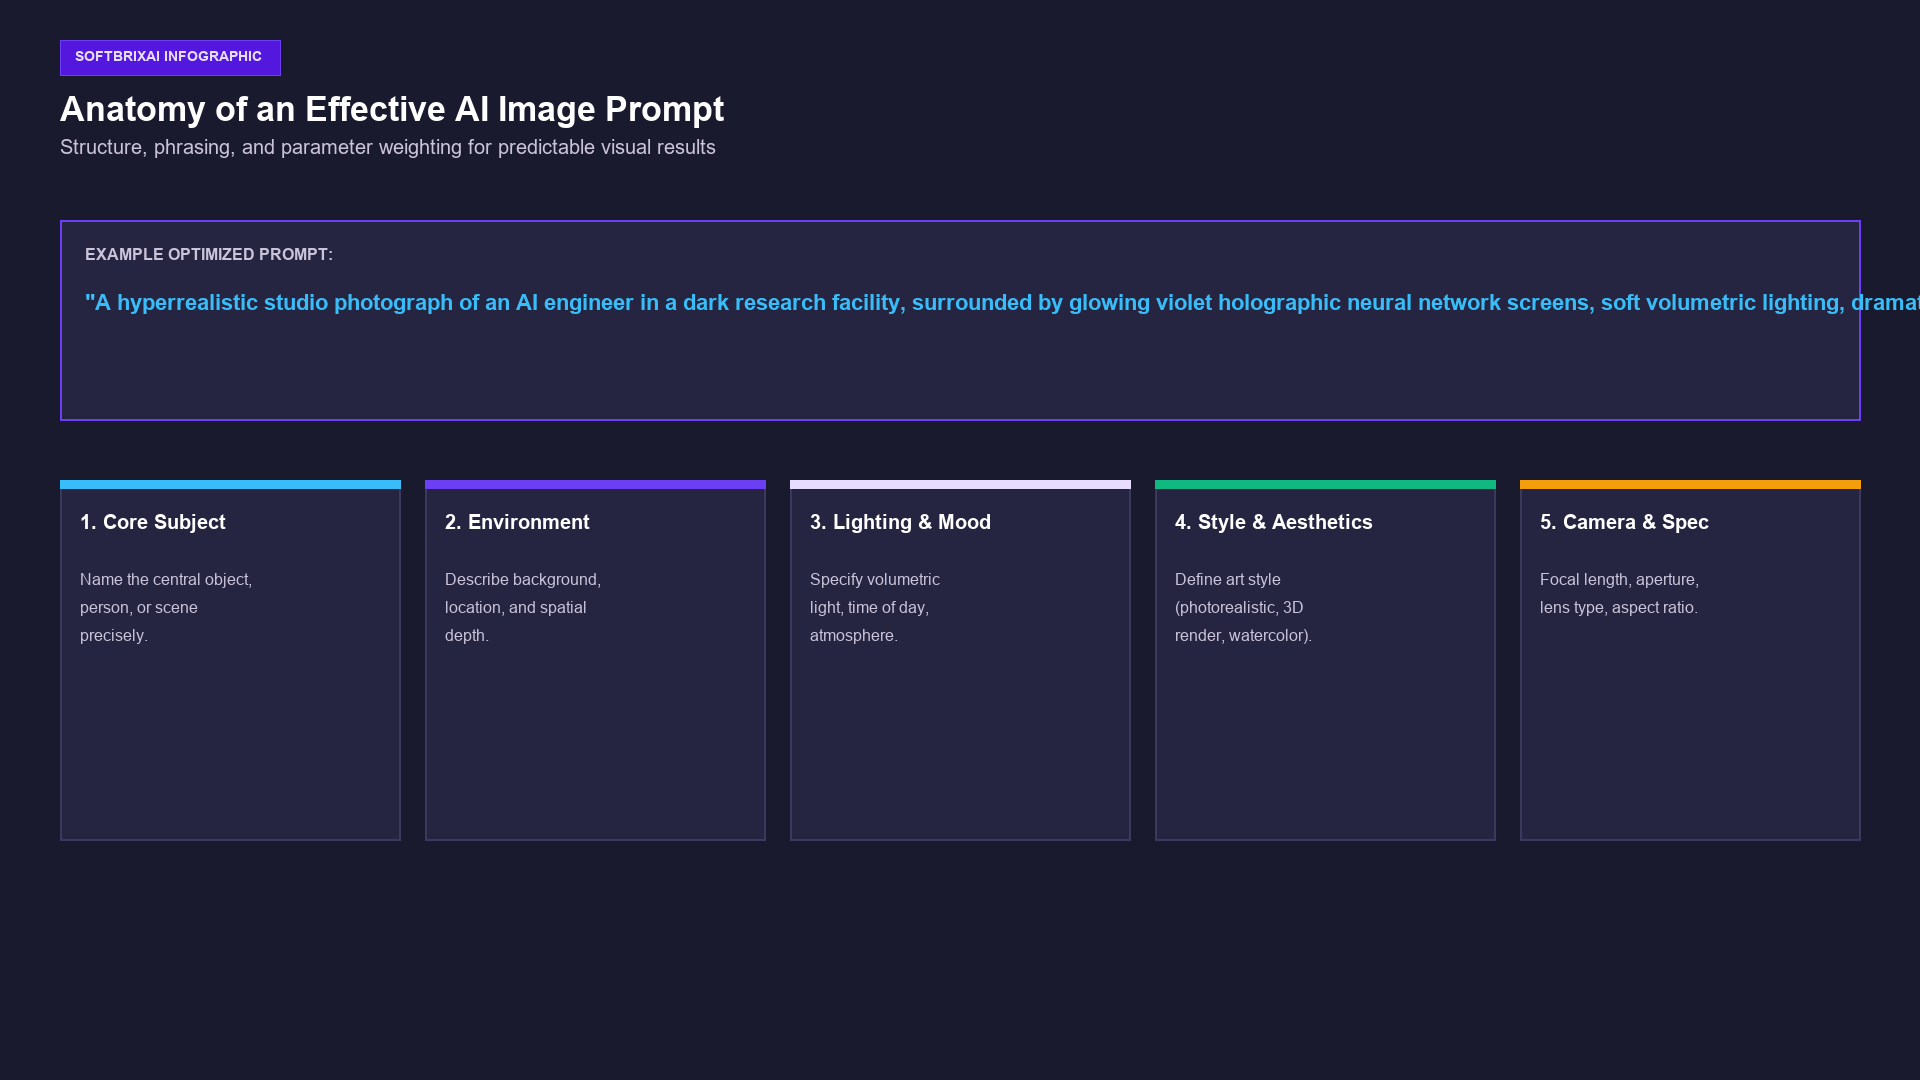Screen dimensions: 1920x1080
Task: Select the '3. Lighting & Mood' heading
Action: pos(900,522)
